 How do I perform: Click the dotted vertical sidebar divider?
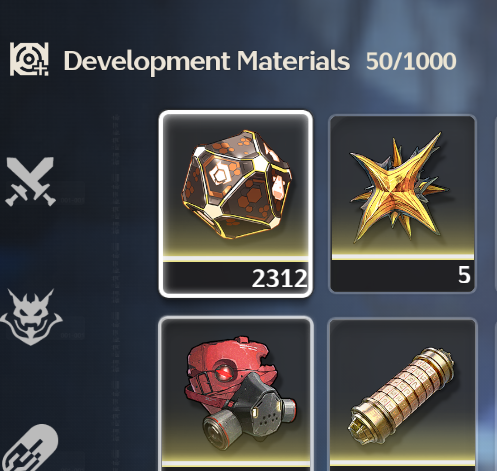tap(116, 292)
